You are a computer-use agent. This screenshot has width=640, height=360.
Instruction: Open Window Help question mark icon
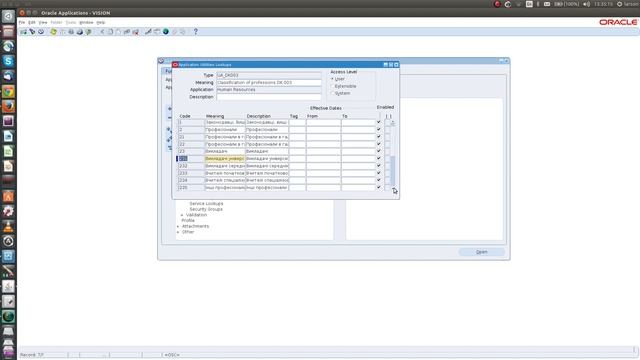coord(196,31)
